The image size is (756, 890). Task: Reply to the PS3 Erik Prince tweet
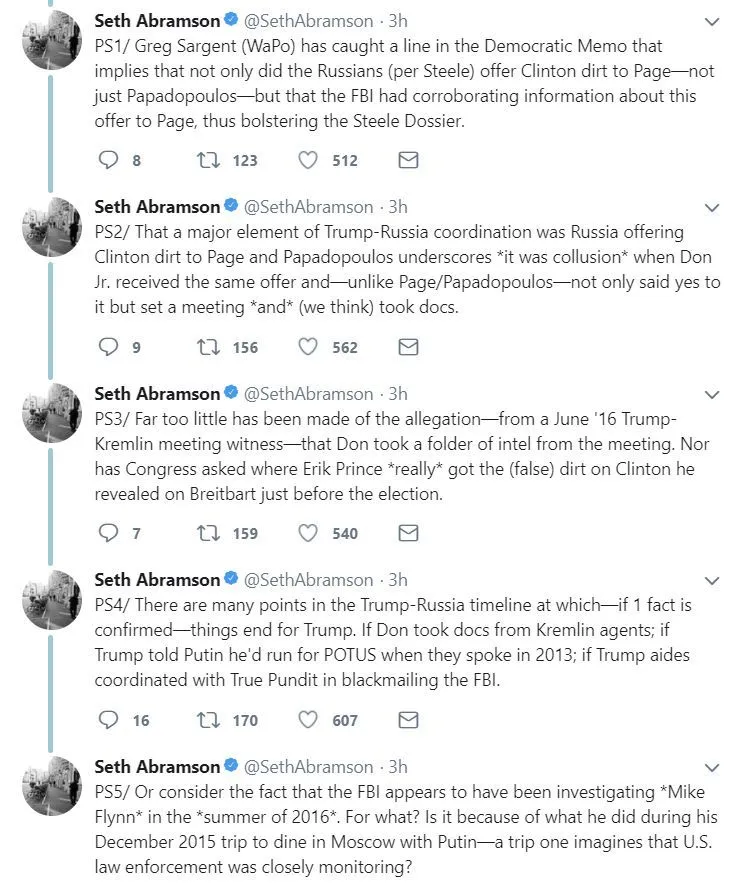[x=109, y=533]
